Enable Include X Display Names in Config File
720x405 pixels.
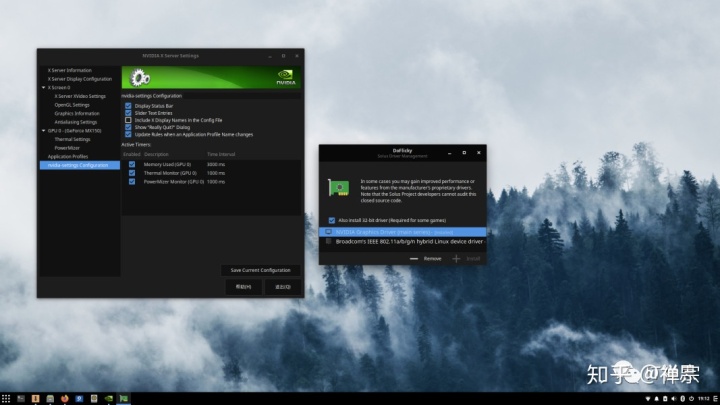(128, 120)
